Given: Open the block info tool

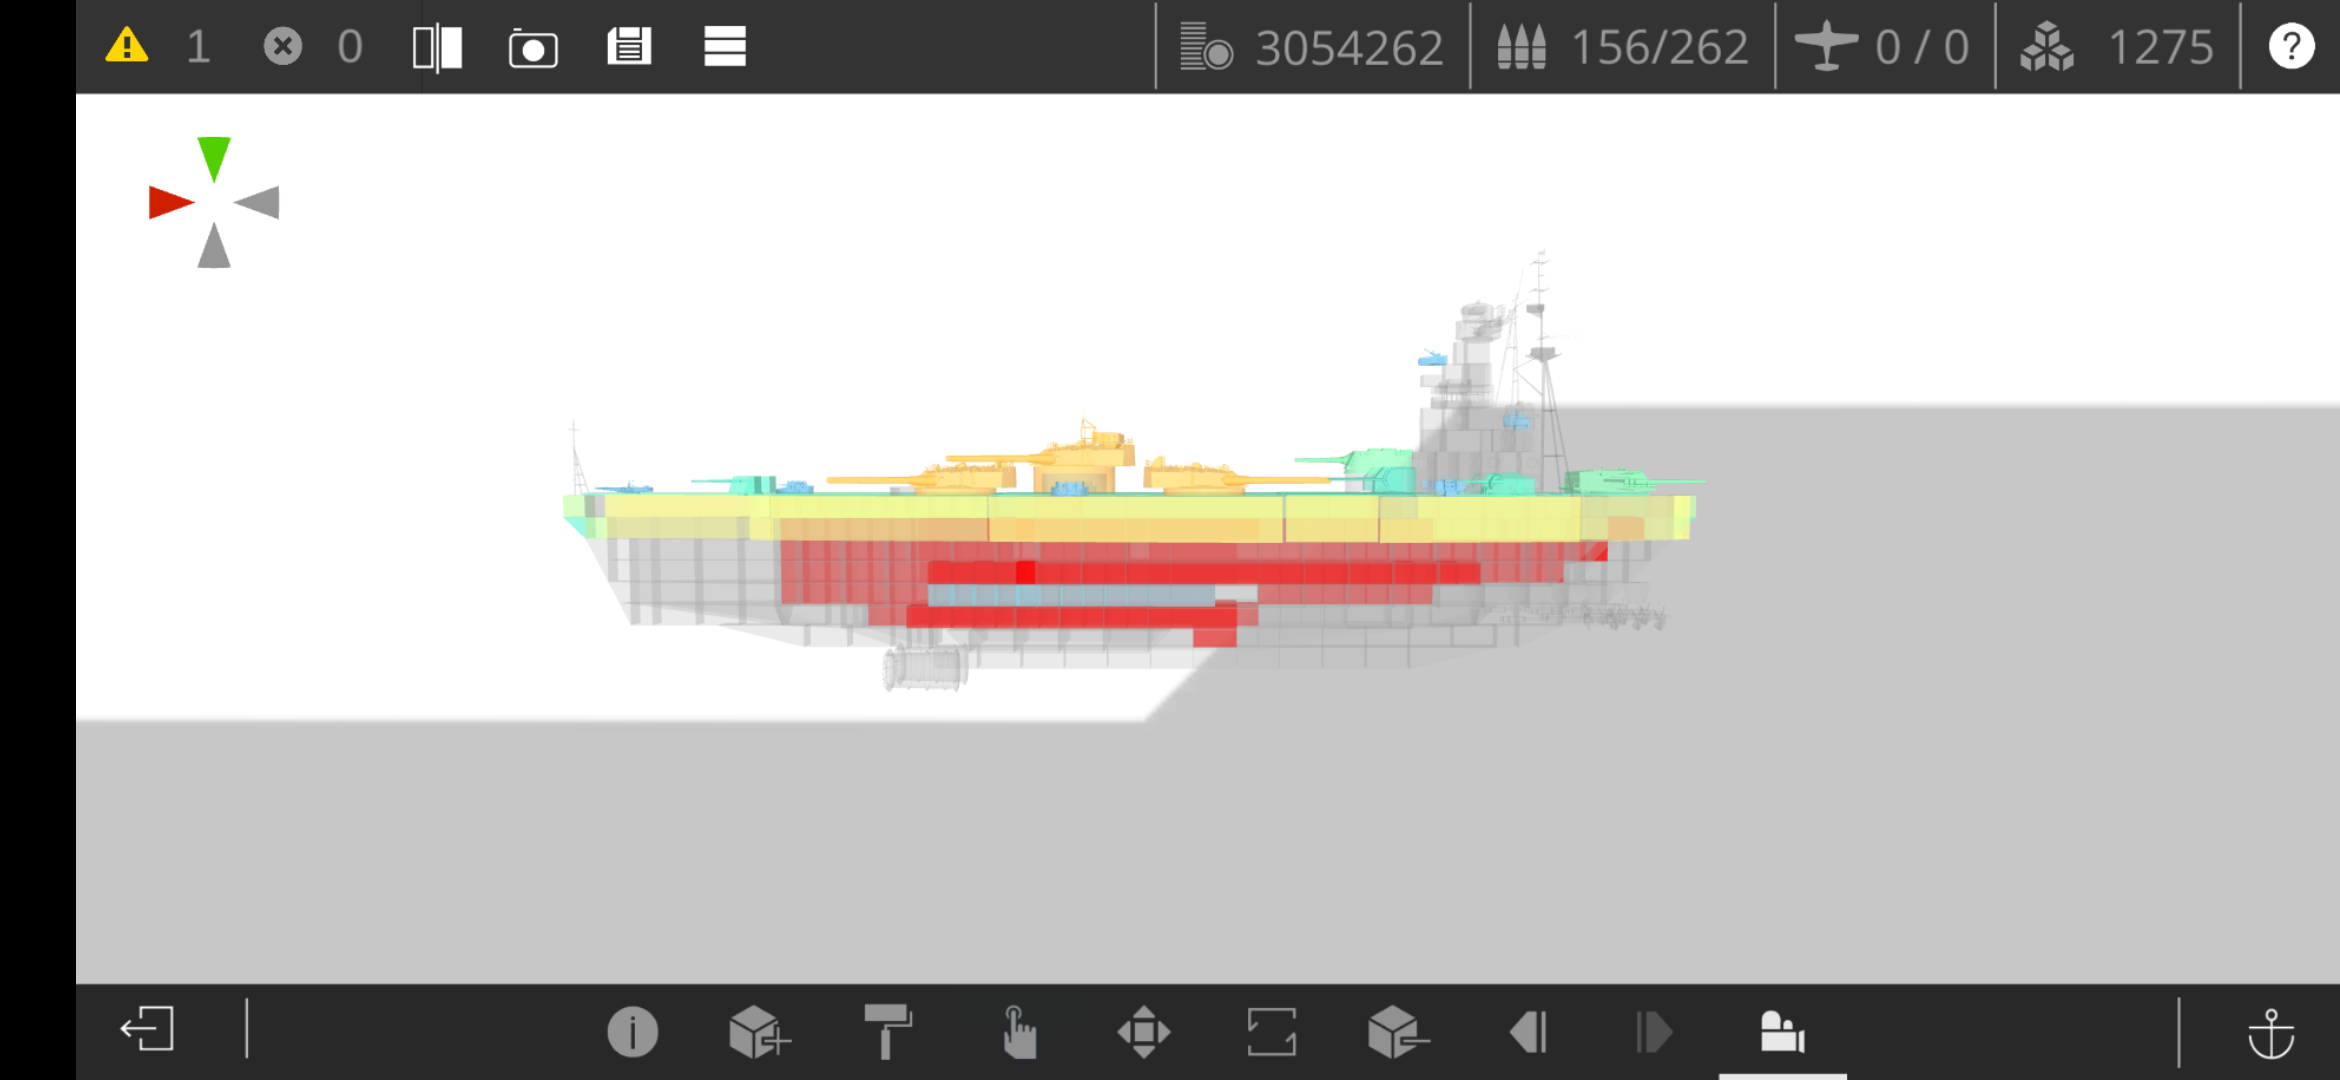Looking at the screenshot, I should click(x=632, y=1031).
